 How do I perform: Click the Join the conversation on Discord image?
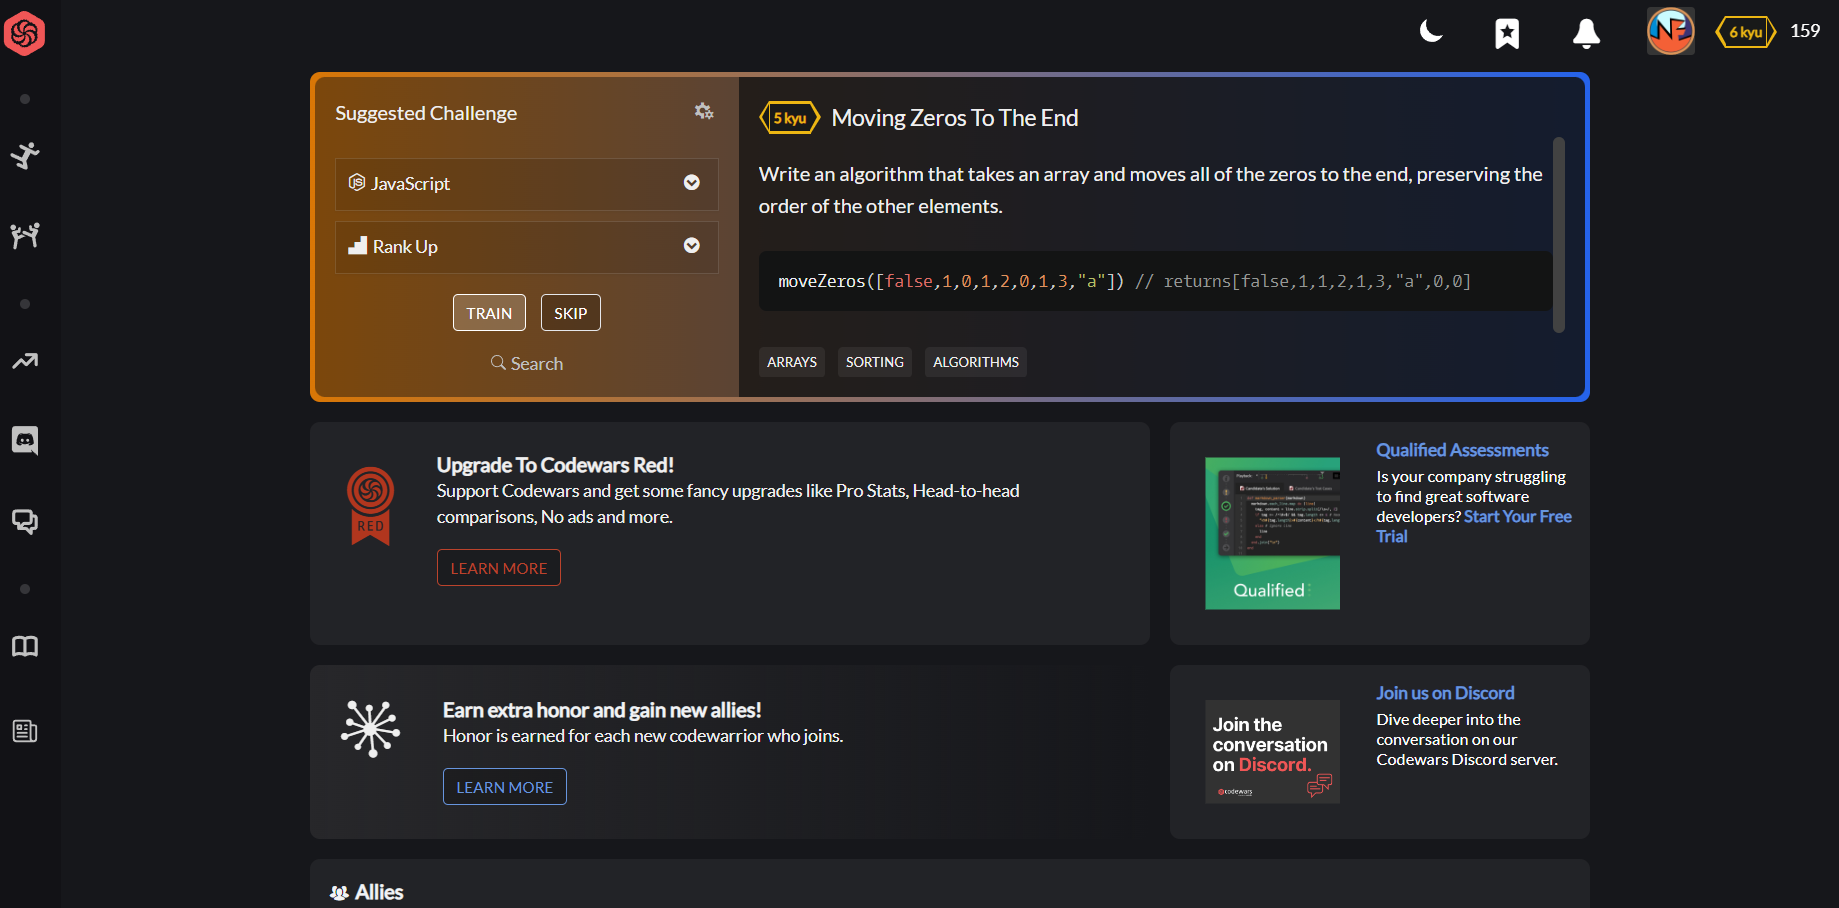(x=1272, y=752)
